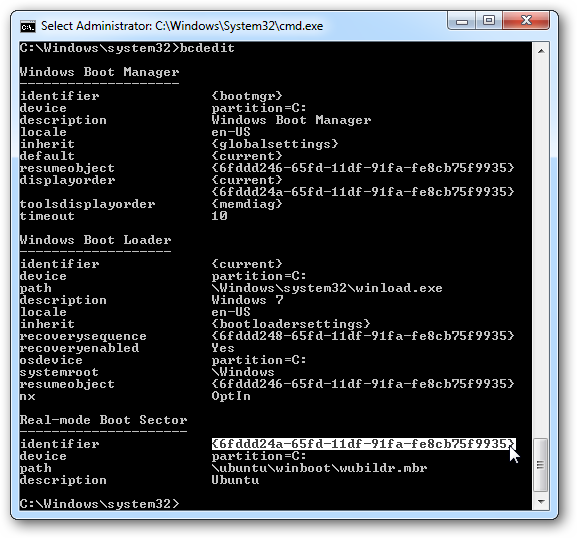Viewport: 577px width, 538px height.
Task: Click the 'toolsdisplayorder' label
Action: coord(88,204)
